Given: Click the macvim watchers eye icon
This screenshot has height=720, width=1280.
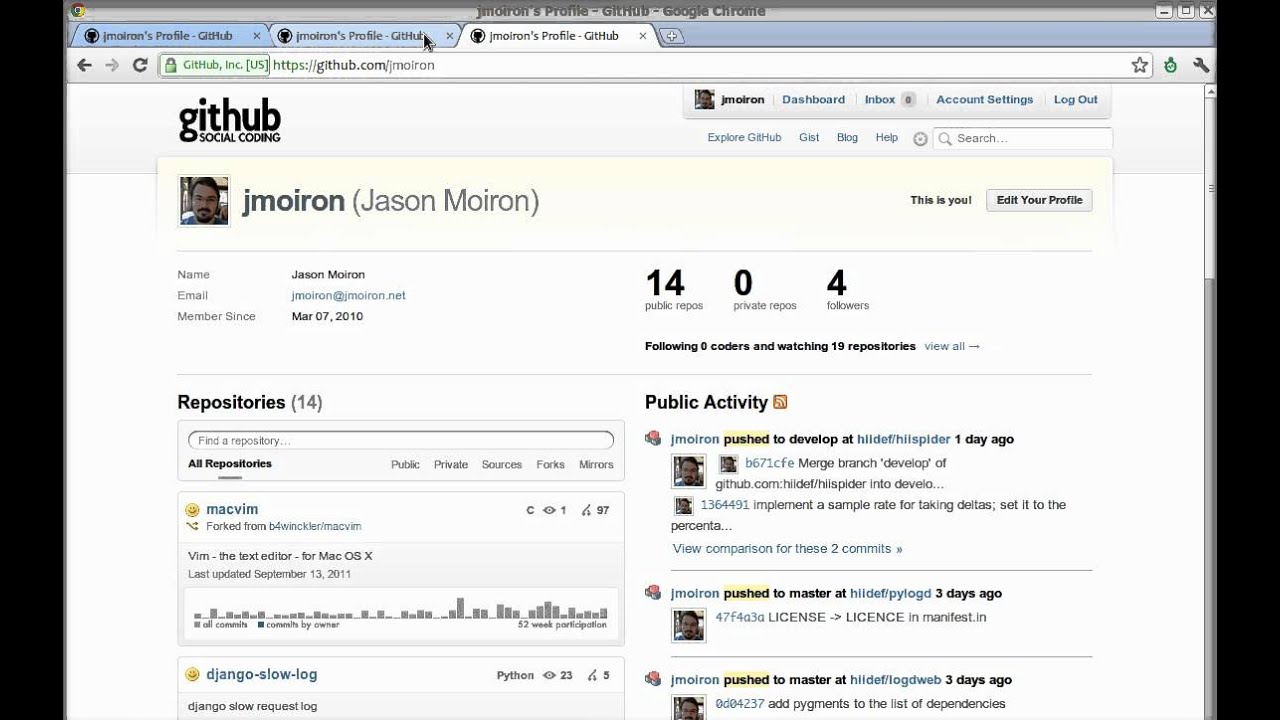Looking at the screenshot, I should 549,510.
